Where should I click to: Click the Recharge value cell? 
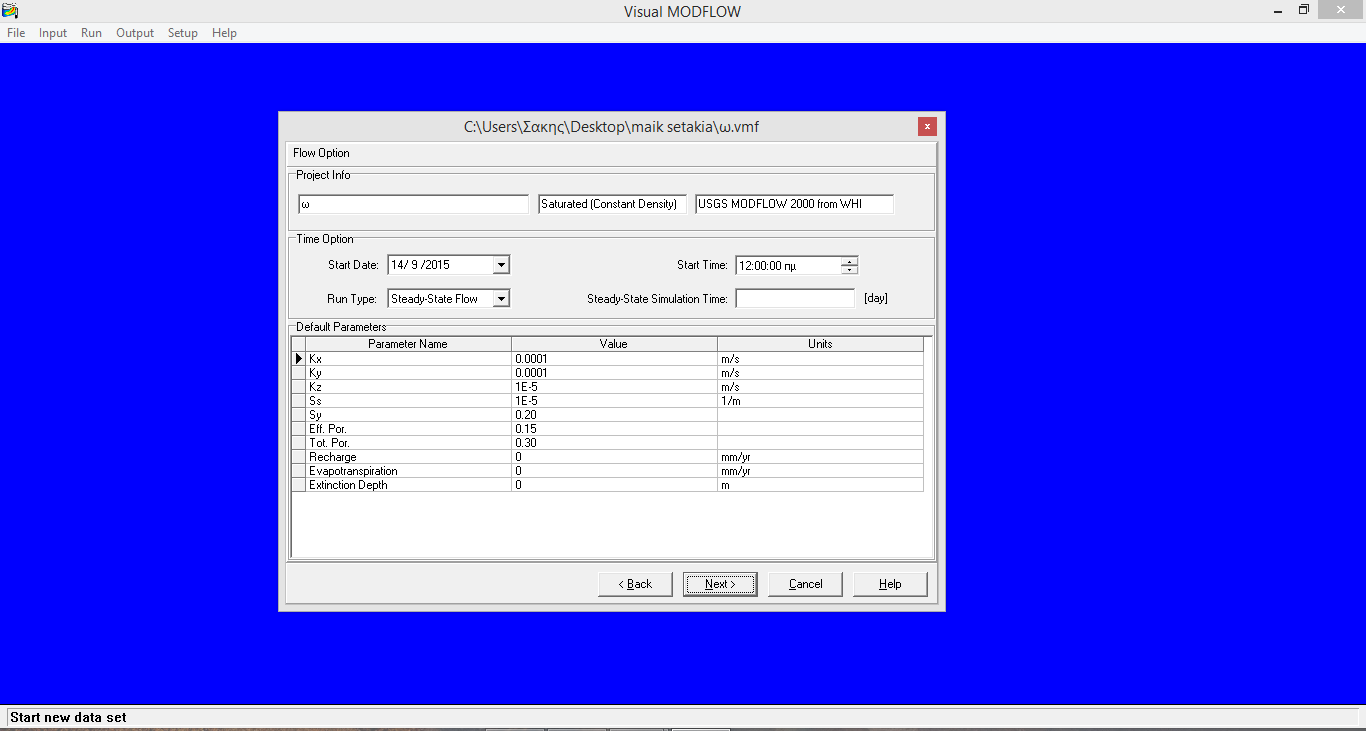click(614, 456)
